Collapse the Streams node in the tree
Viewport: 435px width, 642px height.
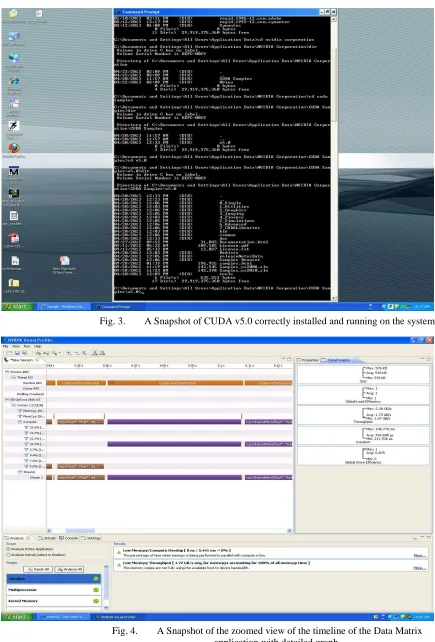pos(20,472)
